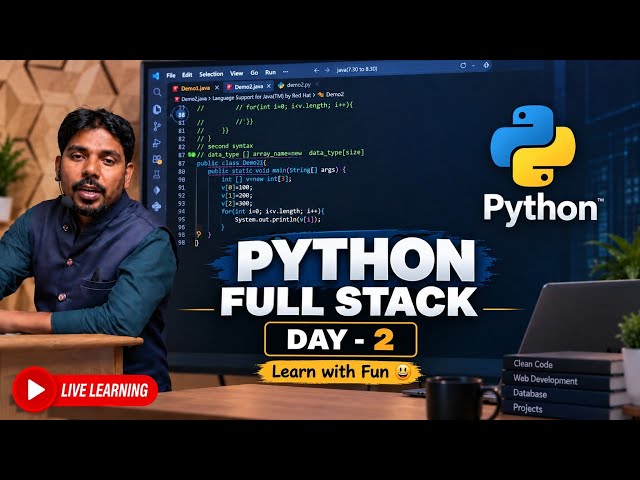640x480 pixels.
Task: Click the 'for(int i=0; i<v.length; i++){' line 94
Action: pos(273,211)
